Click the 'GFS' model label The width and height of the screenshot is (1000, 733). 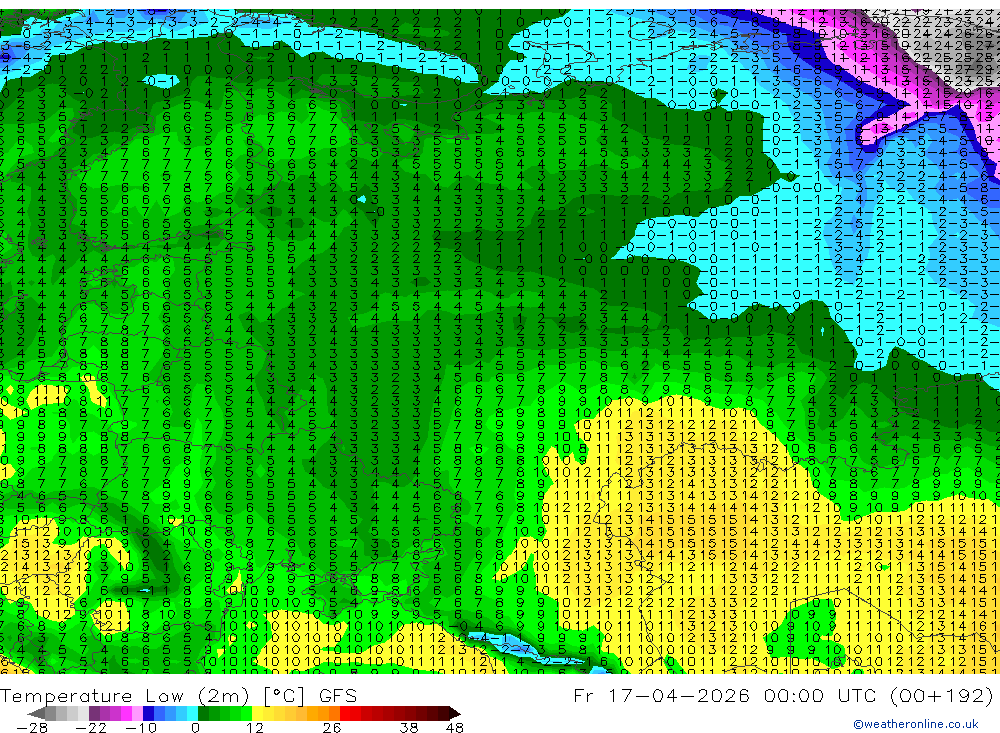pos(338,696)
